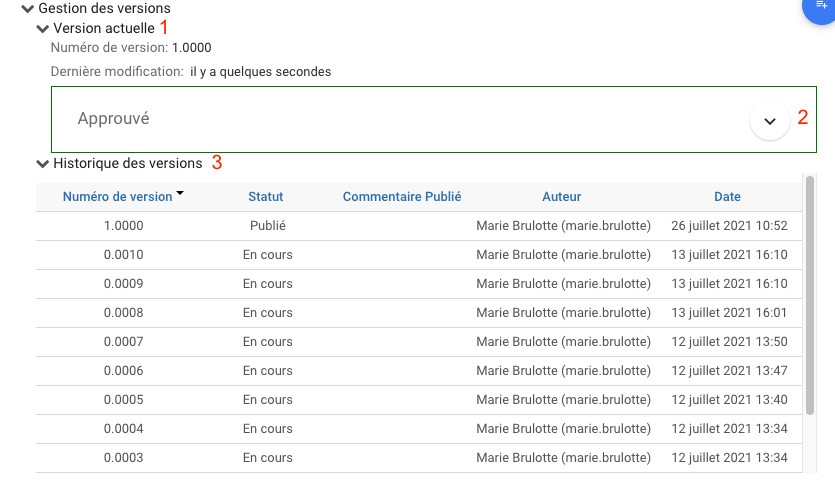Collapse the Version actuelle section
Image resolution: width=835 pixels, height=484 pixels.
(x=42, y=28)
